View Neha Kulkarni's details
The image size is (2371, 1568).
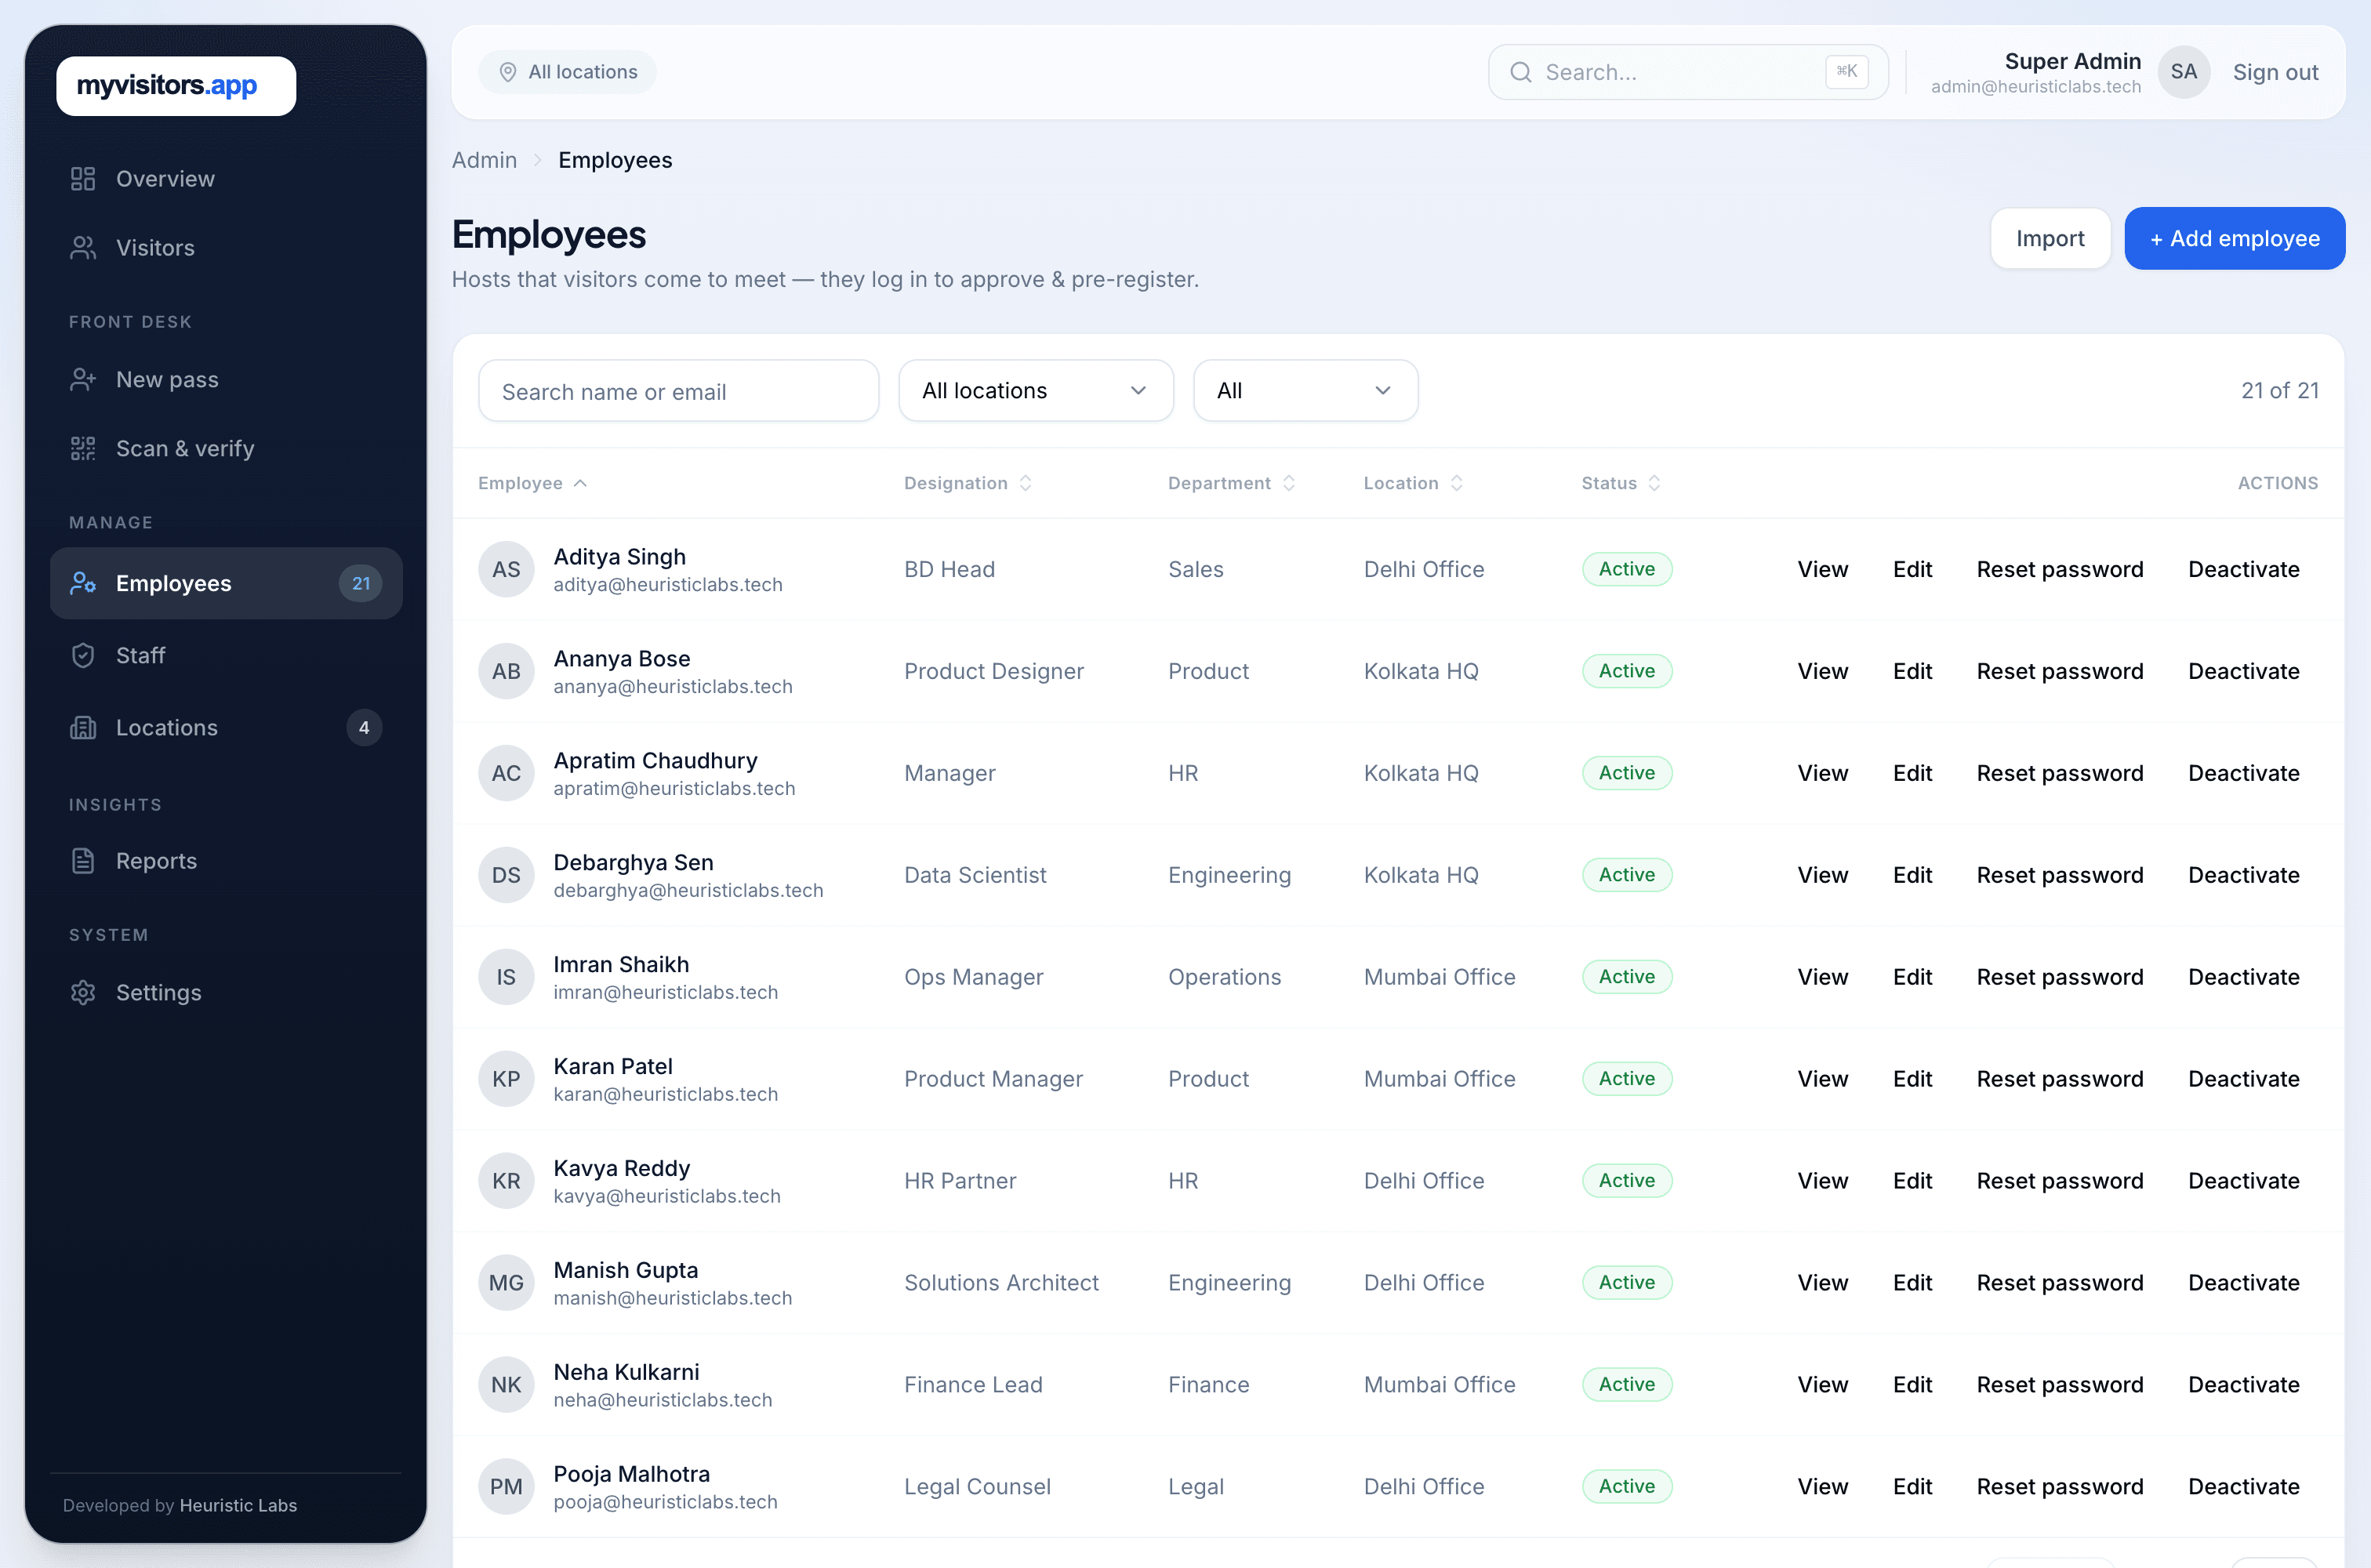click(x=1822, y=1385)
